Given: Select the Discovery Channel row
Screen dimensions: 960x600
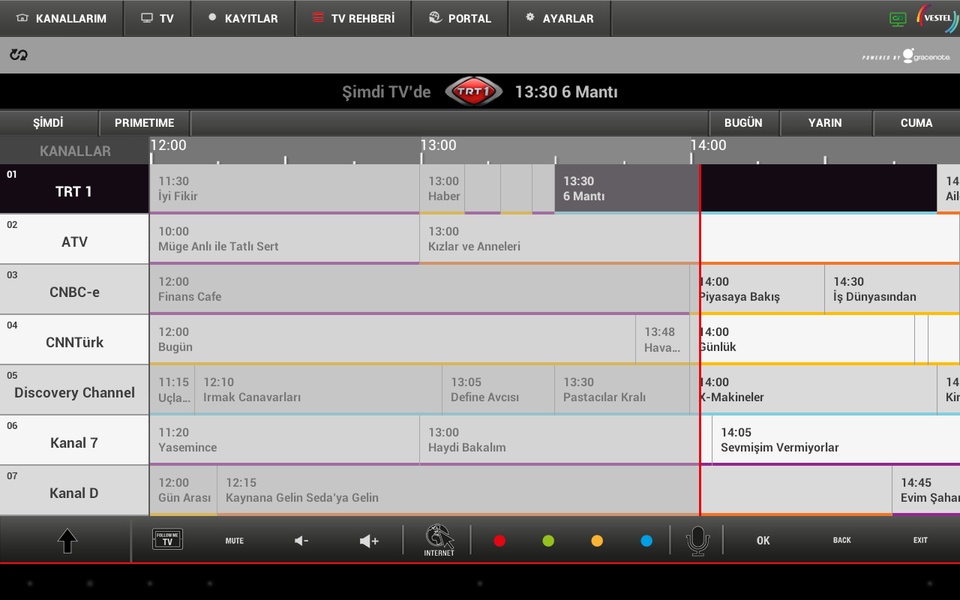Looking at the screenshot, I should pyautogui.click(x=74, y=389).
